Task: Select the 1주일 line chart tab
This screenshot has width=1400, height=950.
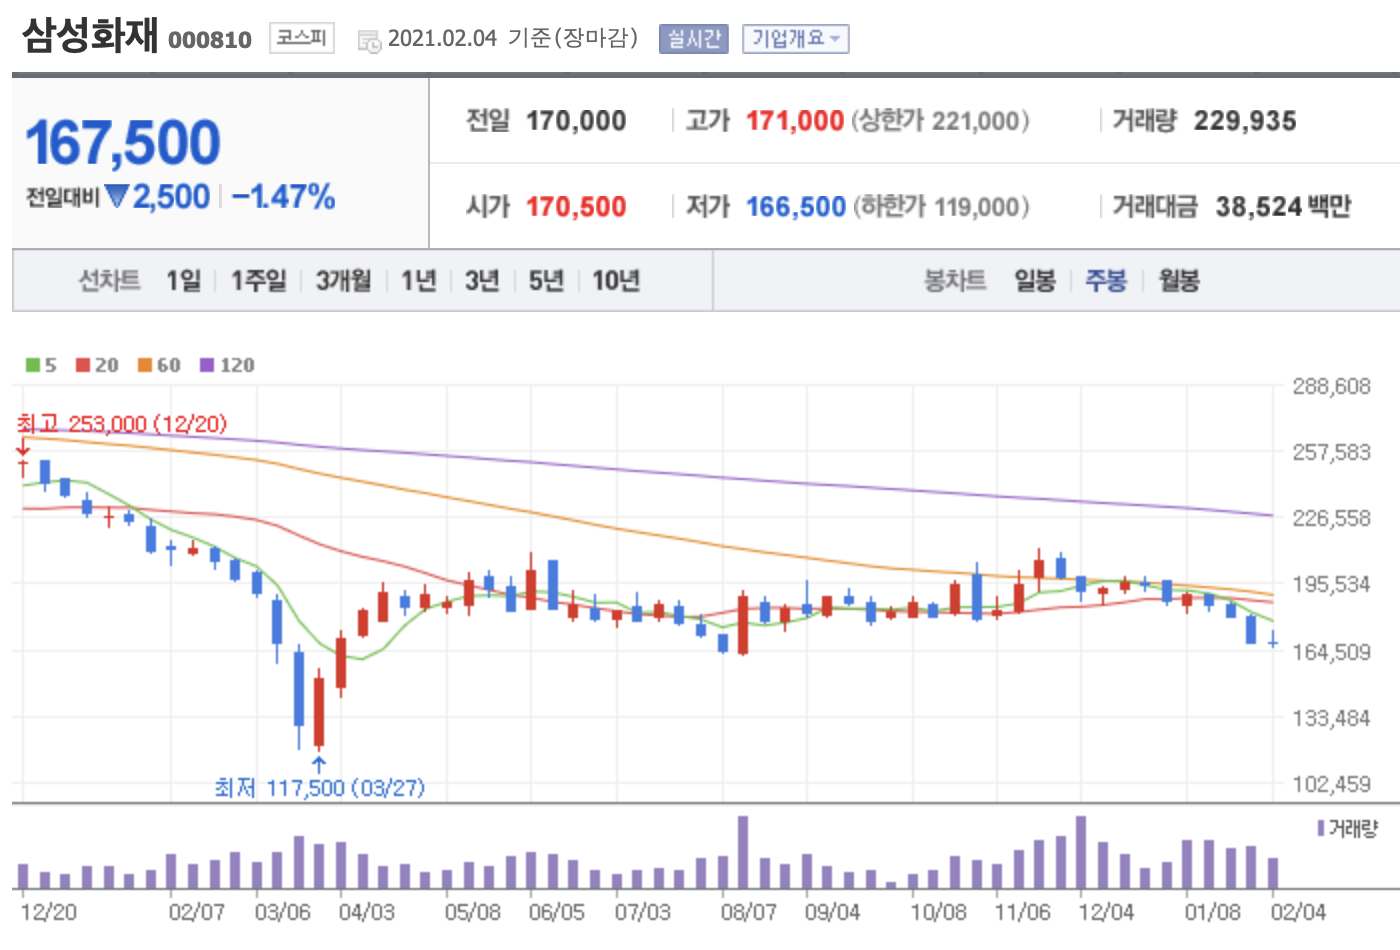Action: point(259,281)
